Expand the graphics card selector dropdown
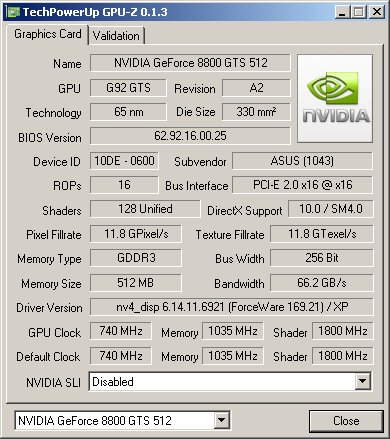390x439 pixels. pyautogui.click(x=222, y=420)
